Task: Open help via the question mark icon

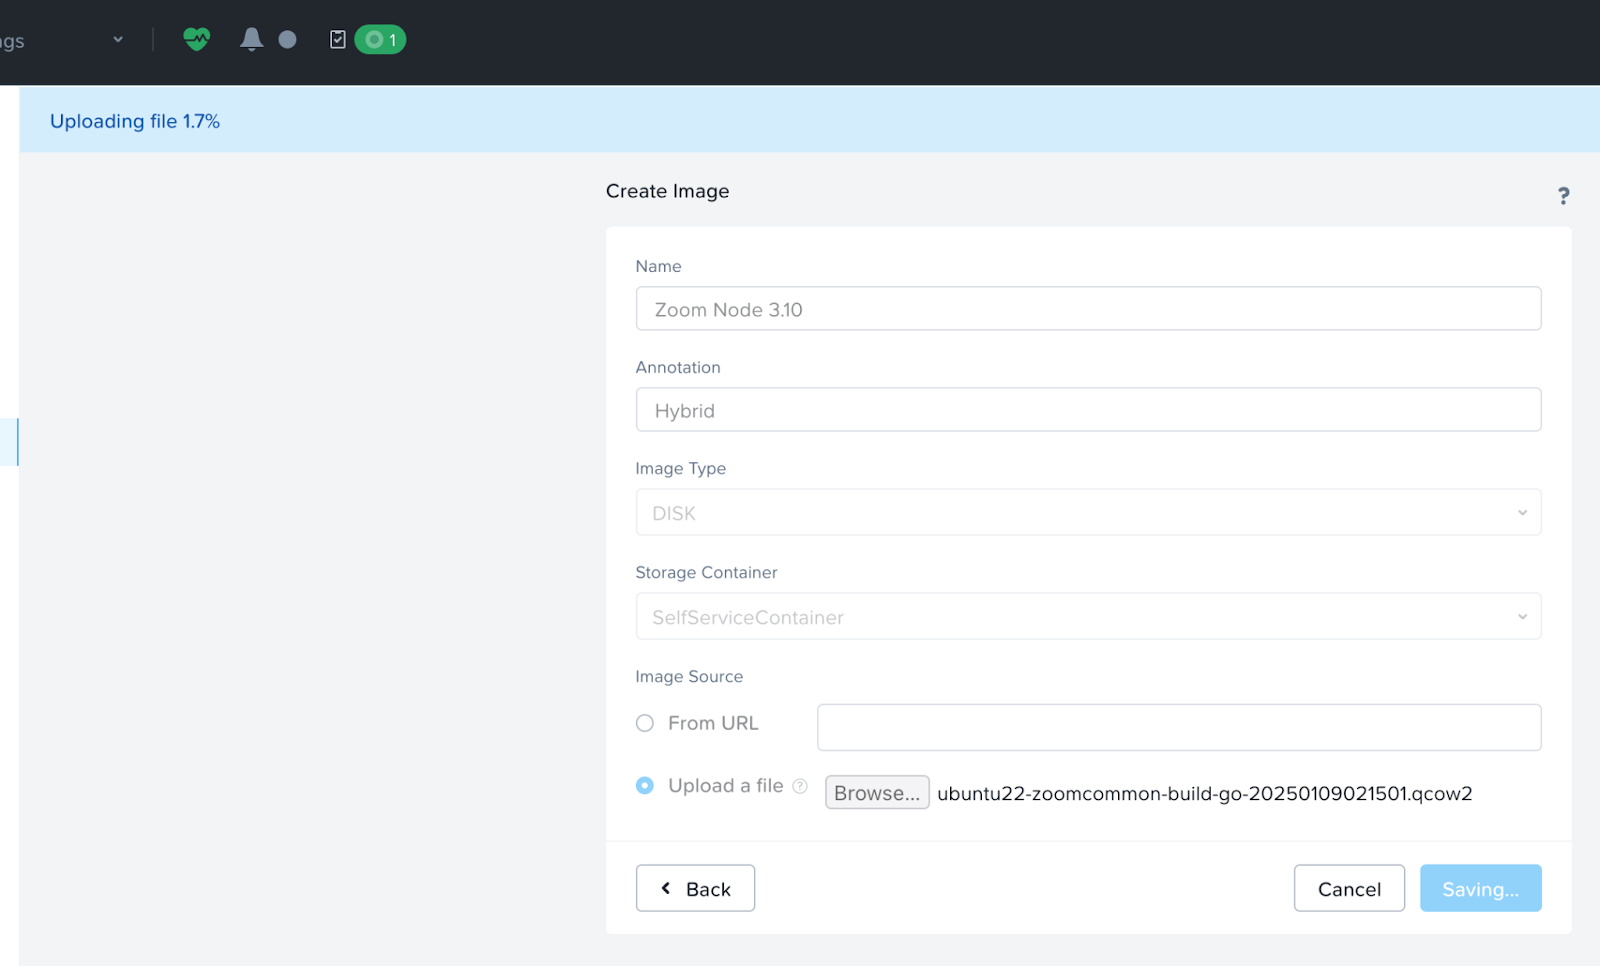Action: 1563,196
